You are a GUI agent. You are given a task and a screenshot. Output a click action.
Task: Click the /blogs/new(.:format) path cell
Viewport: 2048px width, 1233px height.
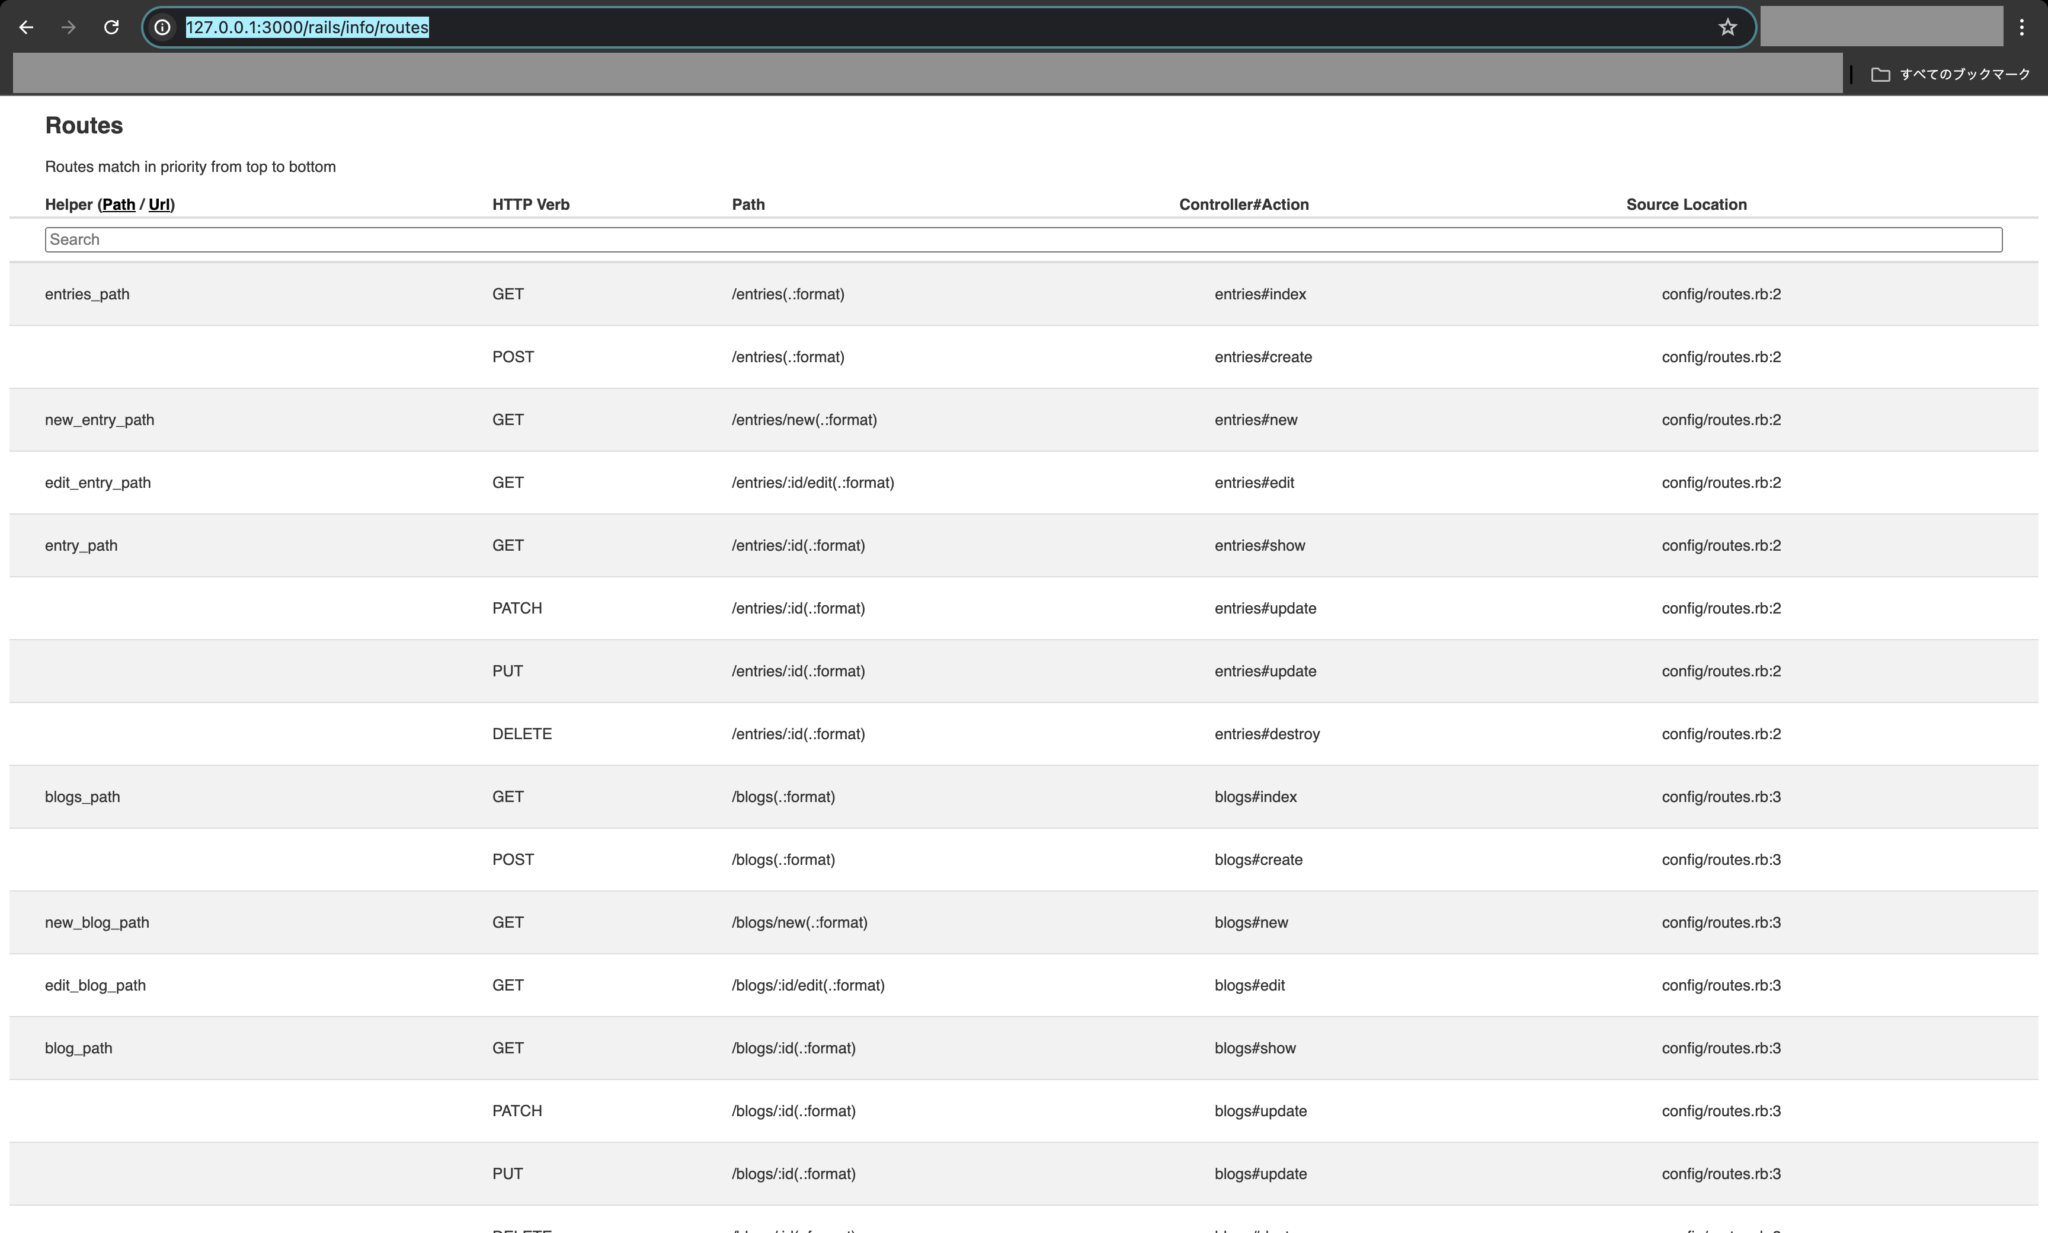[799, 922]
